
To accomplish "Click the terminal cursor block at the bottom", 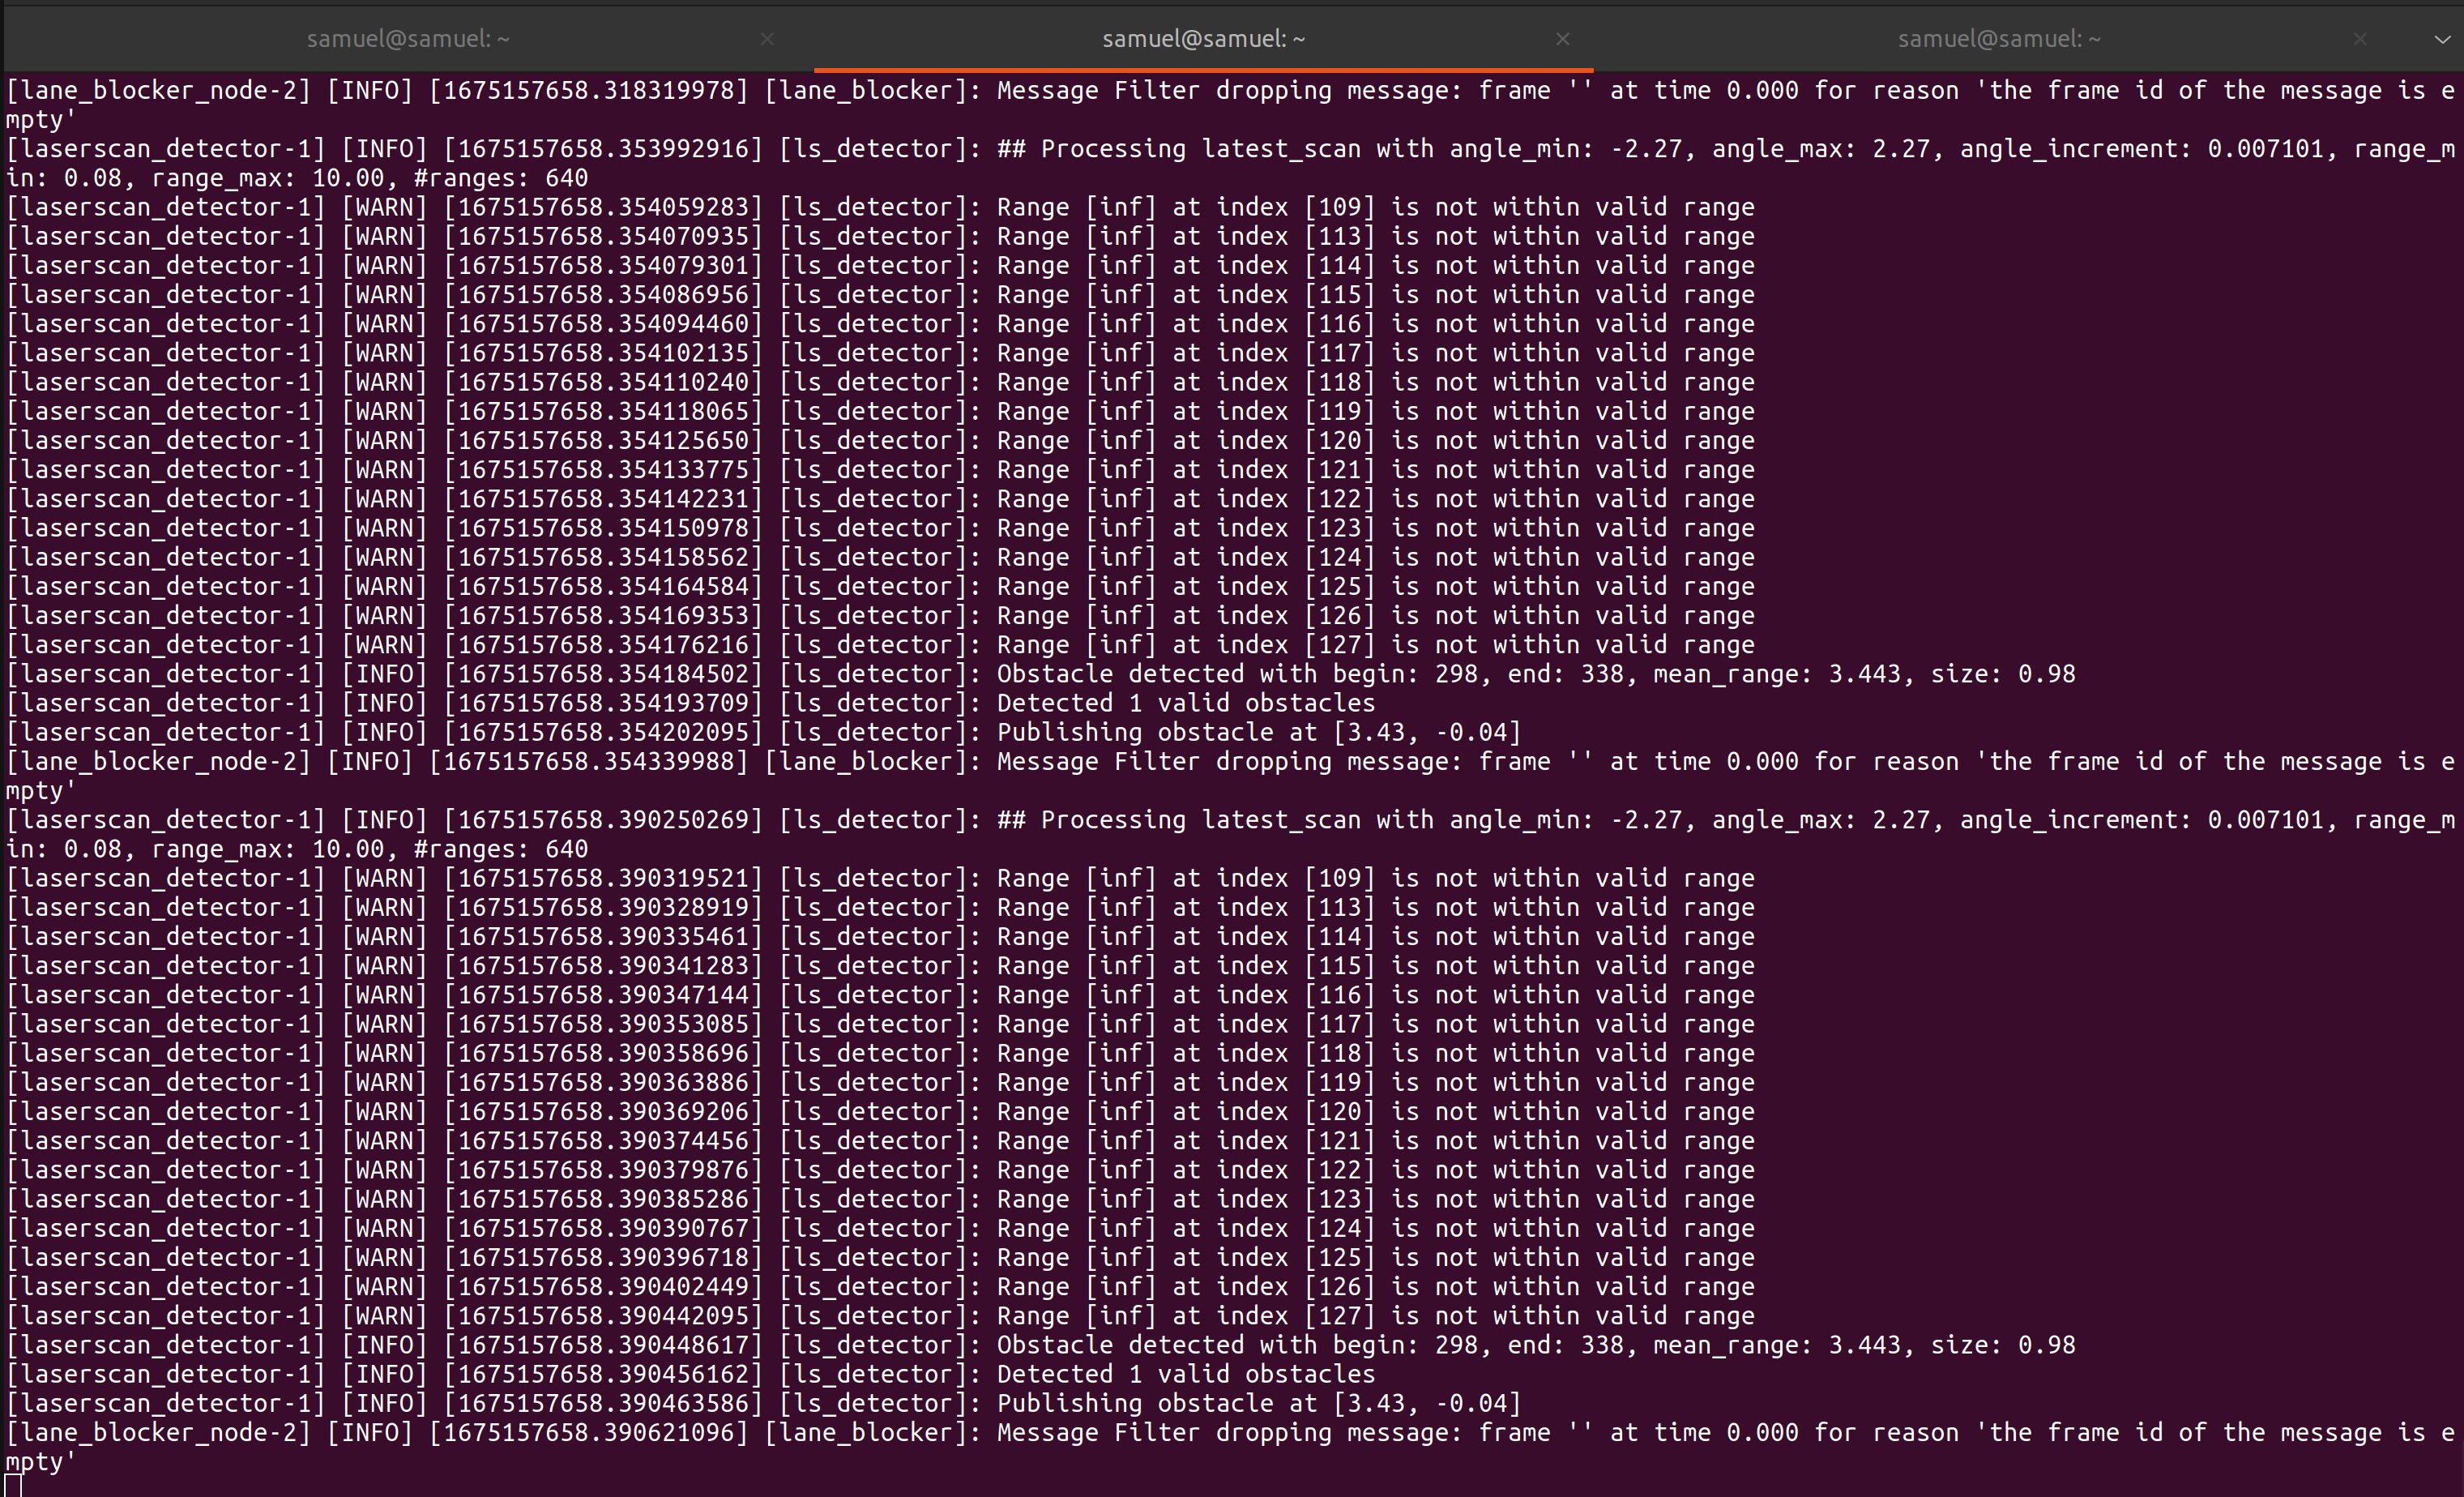I will 12,1485.
